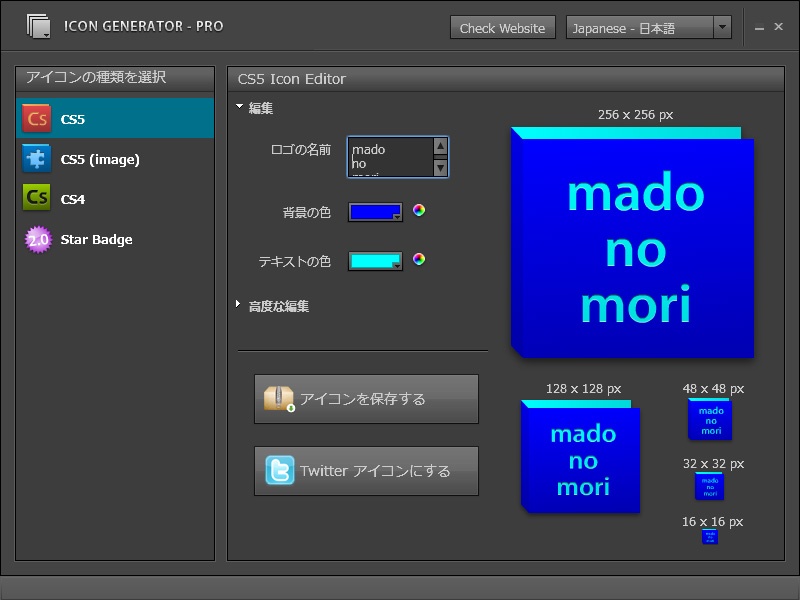Switch to the CS5 (image) icon type
Image resolution: width=800 pixels, height=600 pixels.
click(x=114, y=159)
